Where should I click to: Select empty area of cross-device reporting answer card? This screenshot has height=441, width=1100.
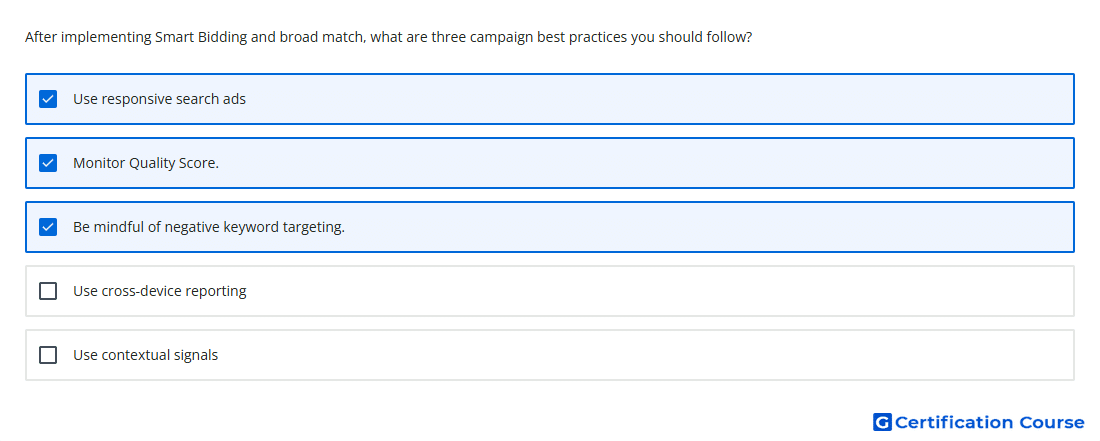(x=659, y=291)
